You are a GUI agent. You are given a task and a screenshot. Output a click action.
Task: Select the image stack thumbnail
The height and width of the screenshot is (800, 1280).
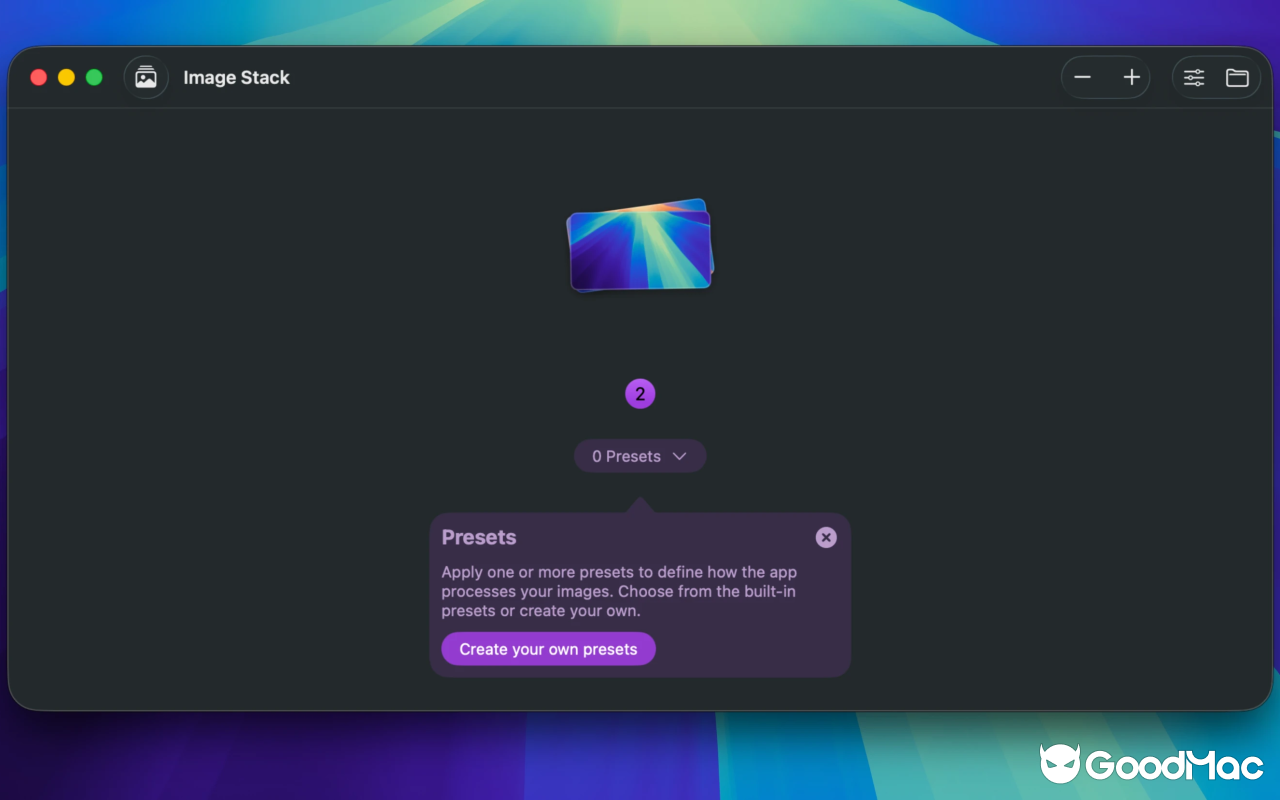pos(640,243)
